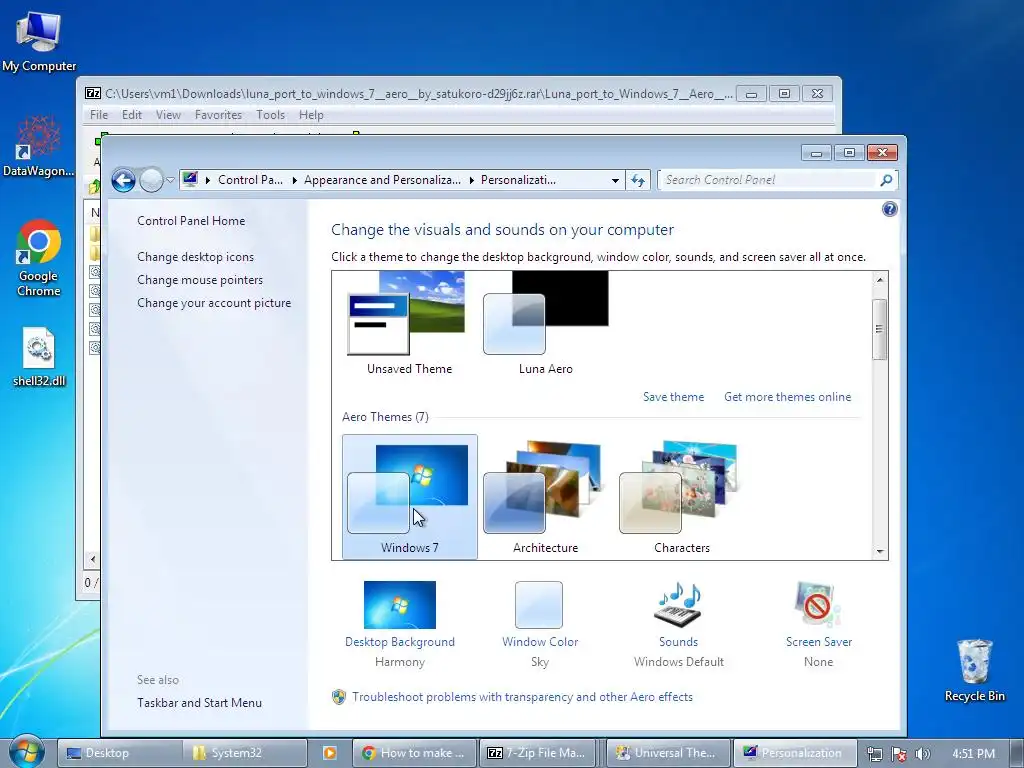Screen dimensions: 1024x768
Task: Select the shell32.dll file on the desktop
Action: point(39,357)
